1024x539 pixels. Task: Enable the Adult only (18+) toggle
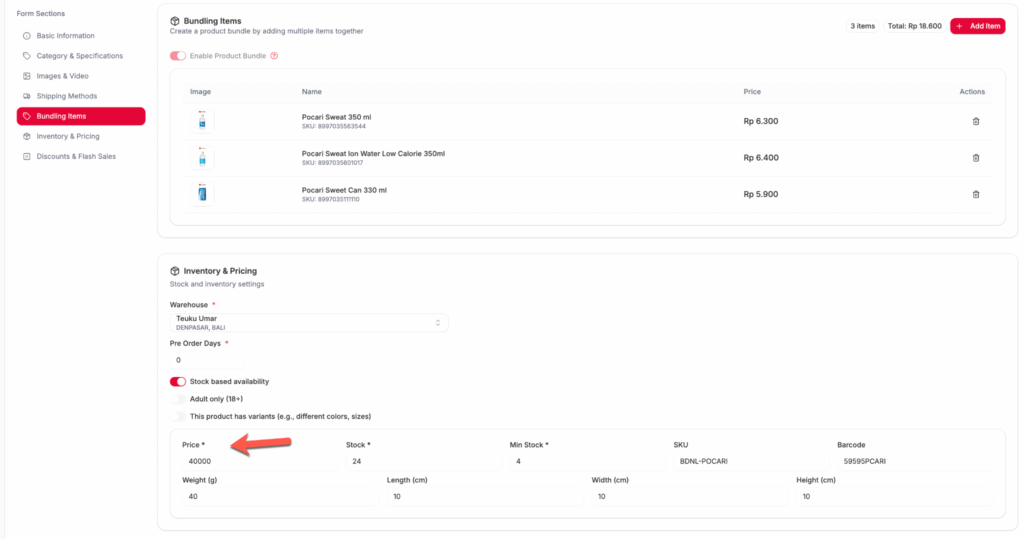(178, 399)
